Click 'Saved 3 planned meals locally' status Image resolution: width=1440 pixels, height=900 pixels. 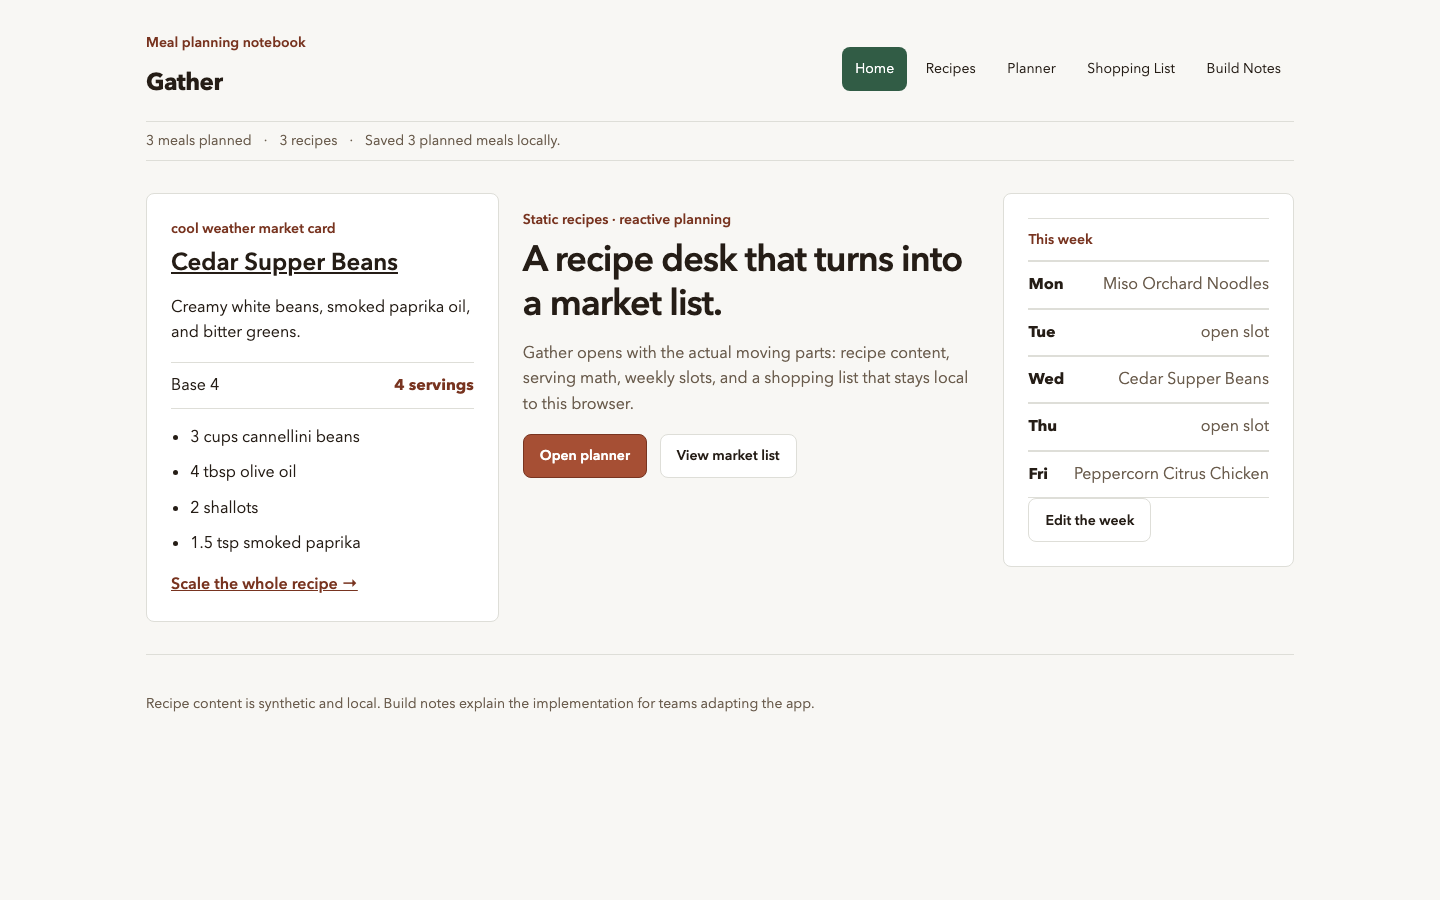coord(462,141)
